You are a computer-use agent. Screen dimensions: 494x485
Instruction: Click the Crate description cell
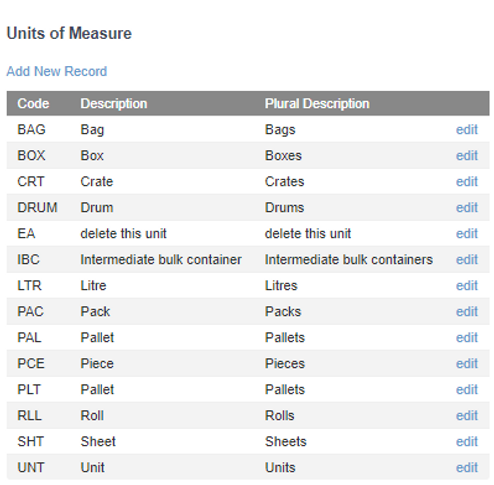click(x=97, y=181)
